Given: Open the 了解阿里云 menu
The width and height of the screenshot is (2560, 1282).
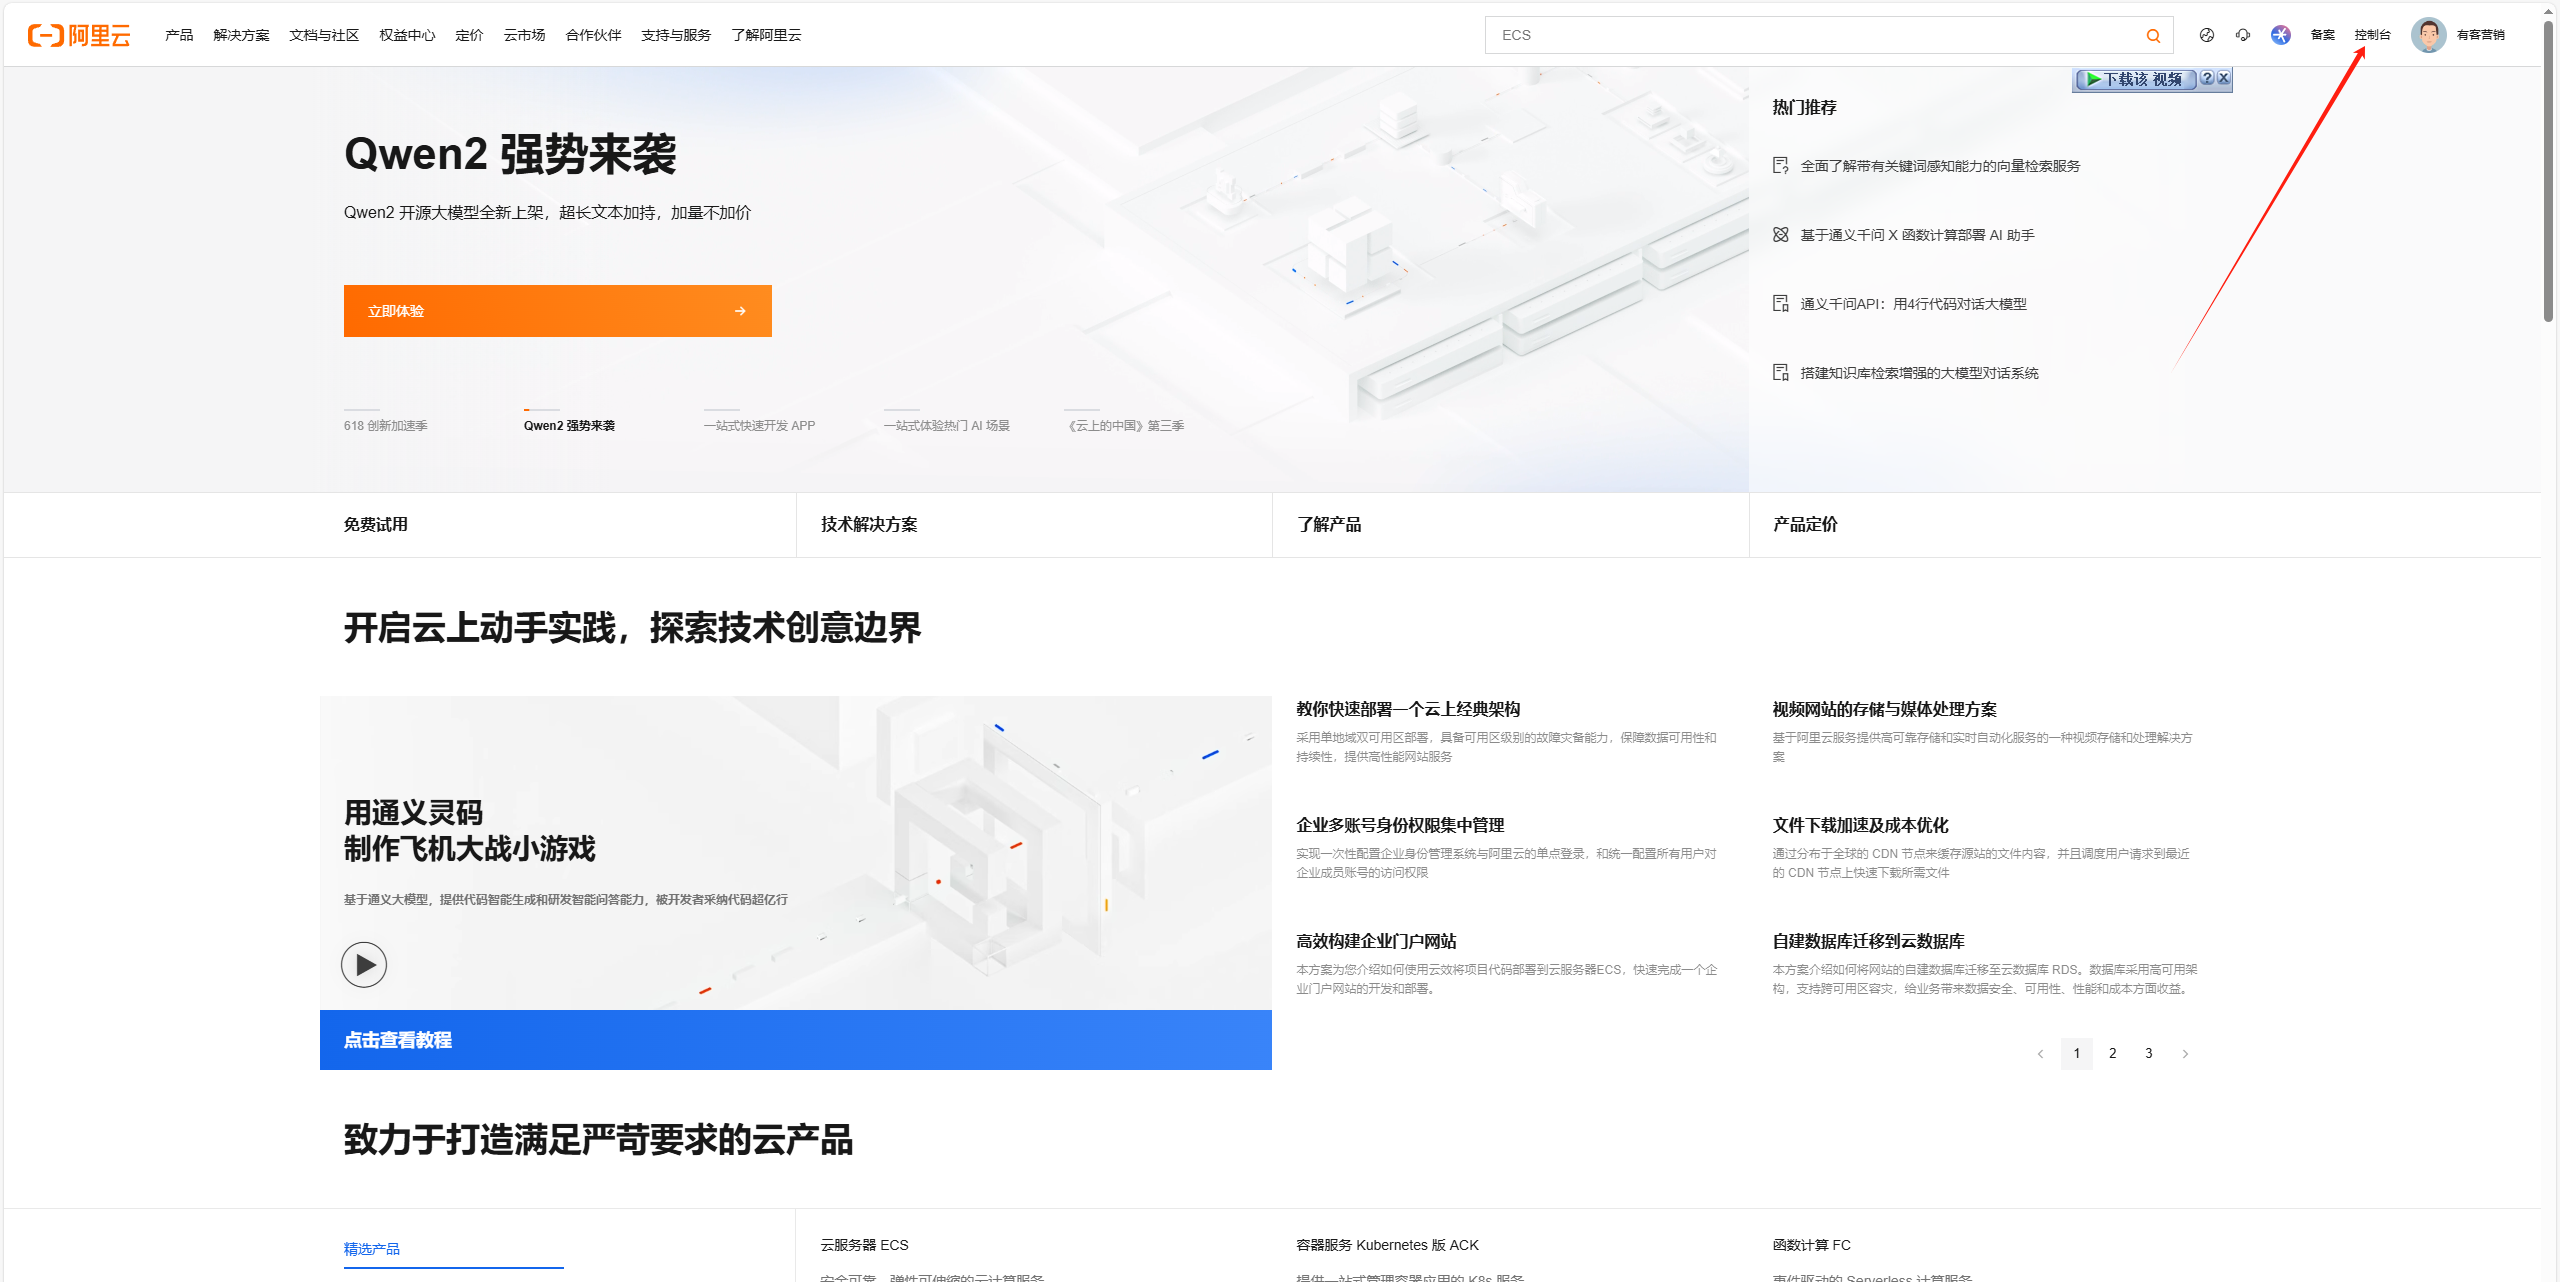Looking at the screenshot, I should (766, 35).
